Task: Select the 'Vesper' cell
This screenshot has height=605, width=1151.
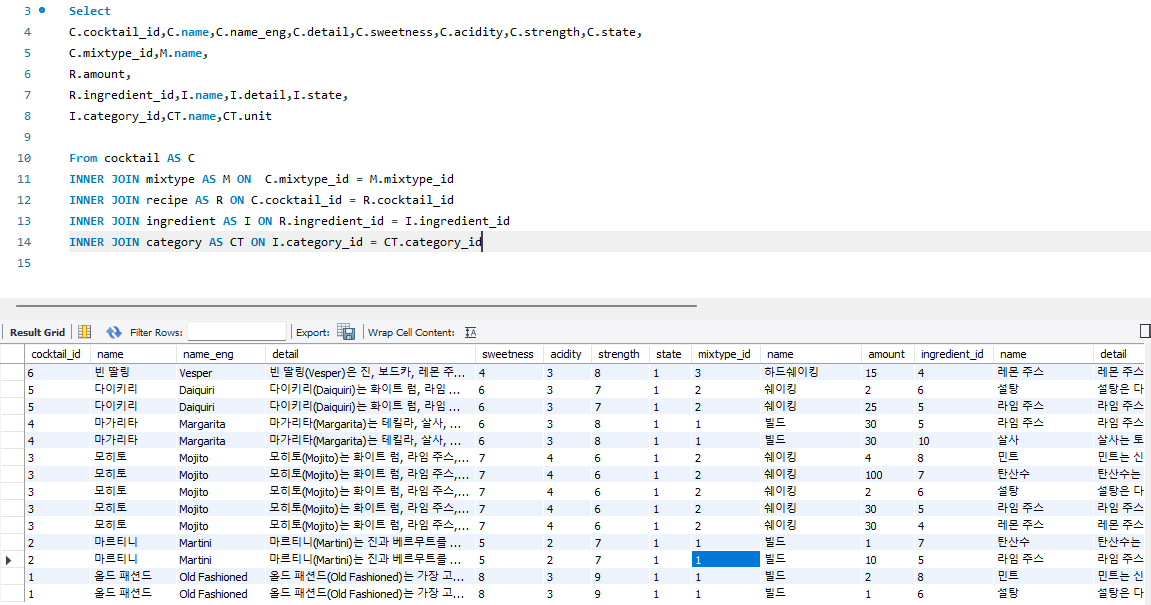Action: tap(221, 373)
